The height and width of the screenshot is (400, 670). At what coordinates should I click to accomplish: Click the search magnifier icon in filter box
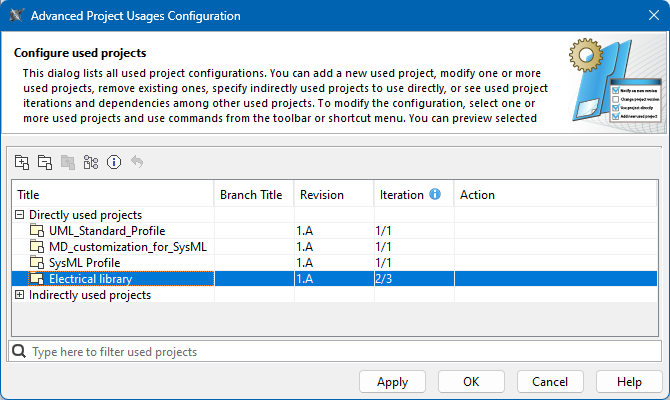click(x=20, y=351)
